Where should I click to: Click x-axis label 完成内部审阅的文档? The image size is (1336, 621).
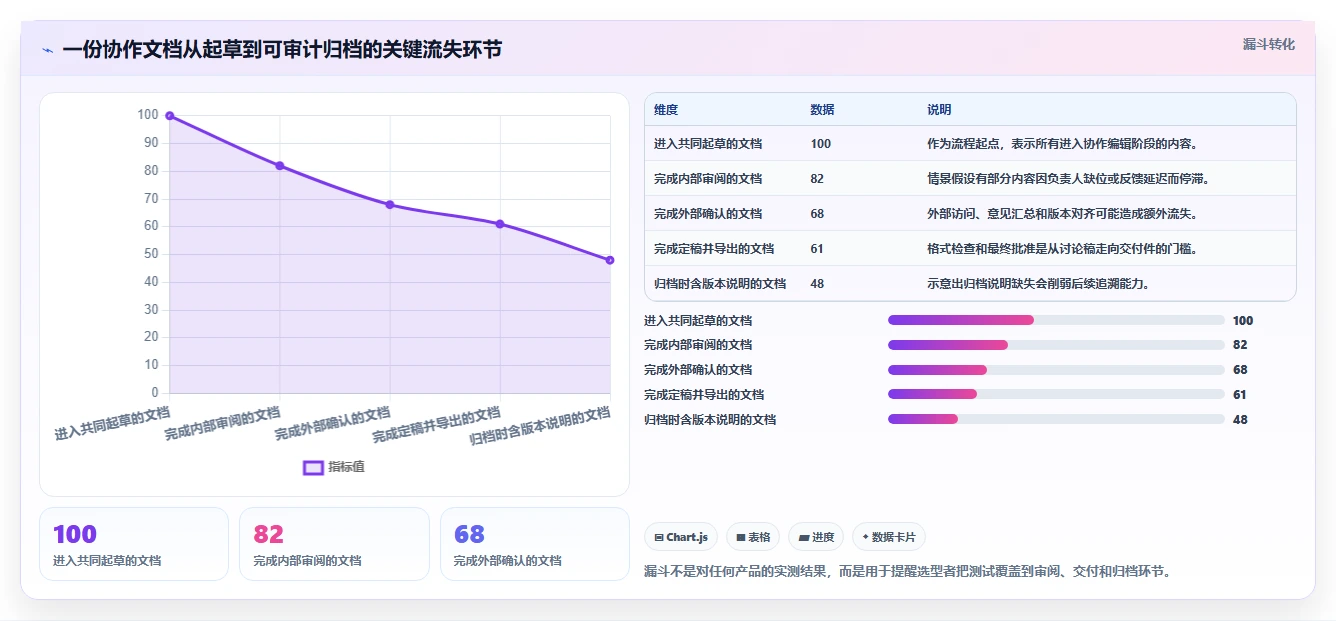click(x=223, y=424)
